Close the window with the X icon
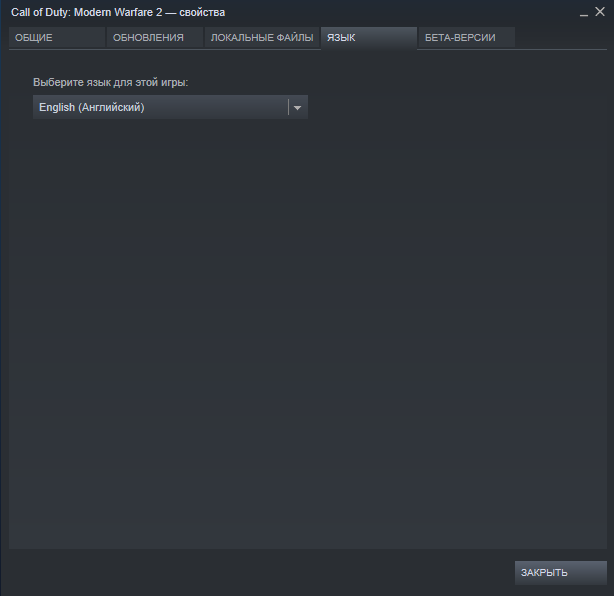The height and width of the screenshot is (596, 614). click(x=600, y=12)
